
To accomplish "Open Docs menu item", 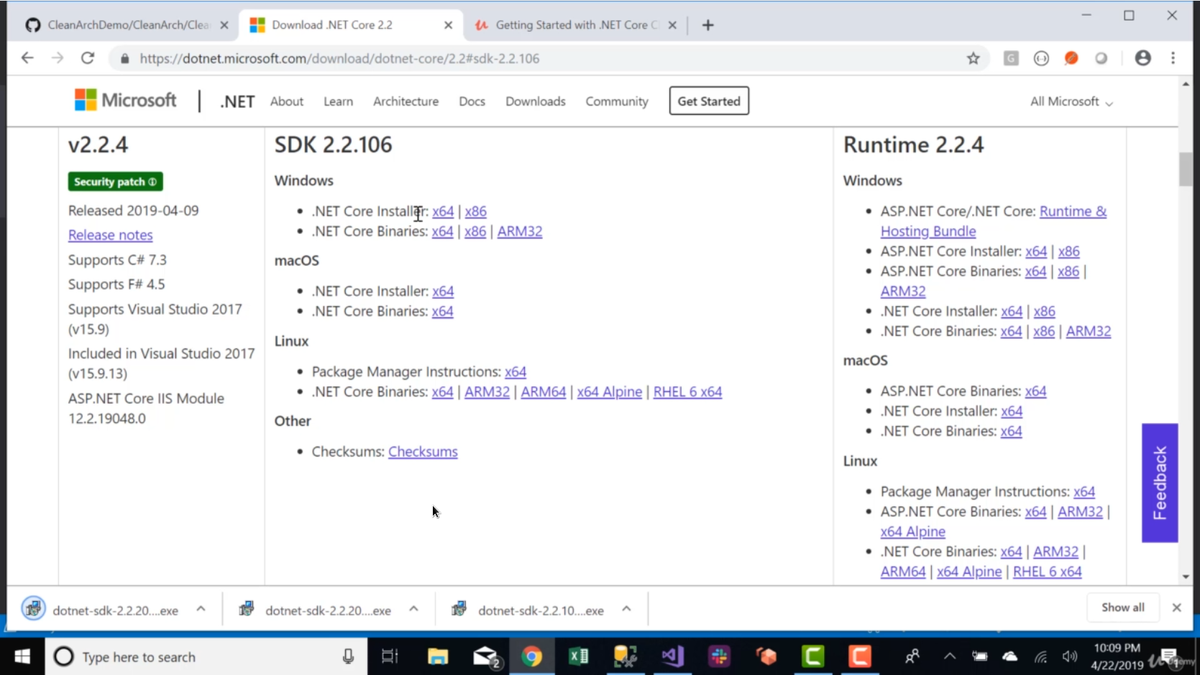I will point(472,101).
